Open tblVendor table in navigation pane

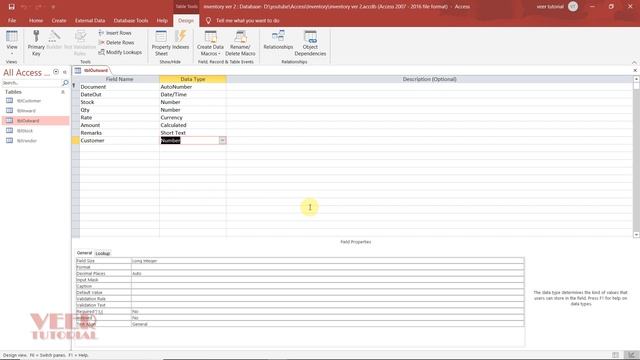[27, 141]
